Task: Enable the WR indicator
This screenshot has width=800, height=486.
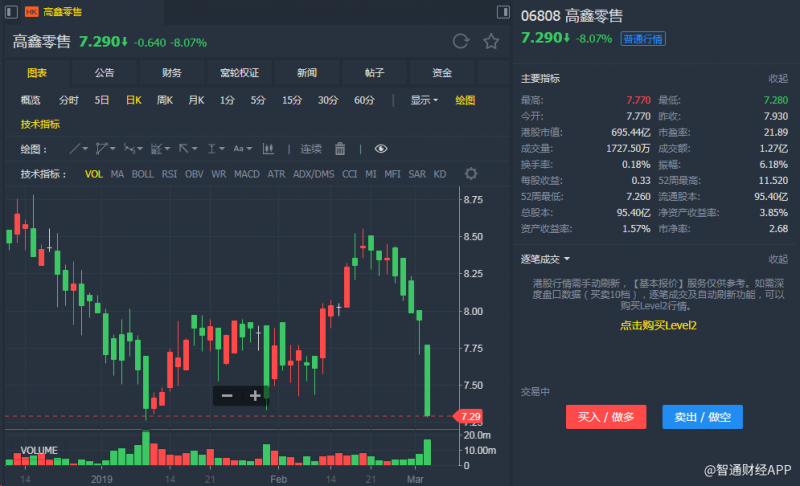Action: tap(218, 174)
